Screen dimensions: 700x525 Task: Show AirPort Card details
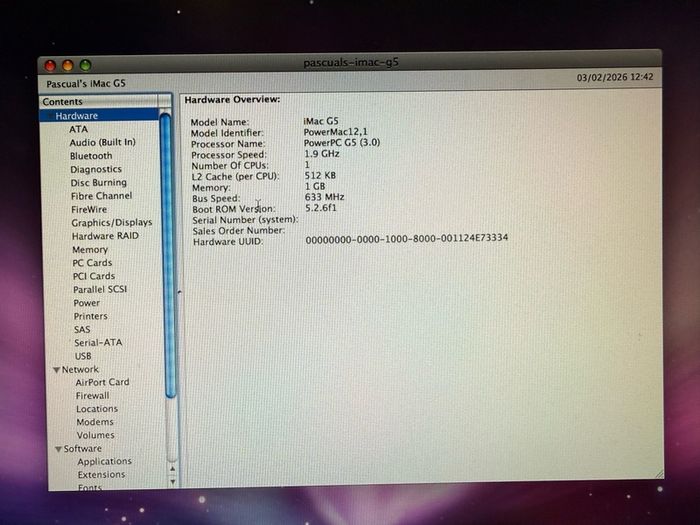102,382
